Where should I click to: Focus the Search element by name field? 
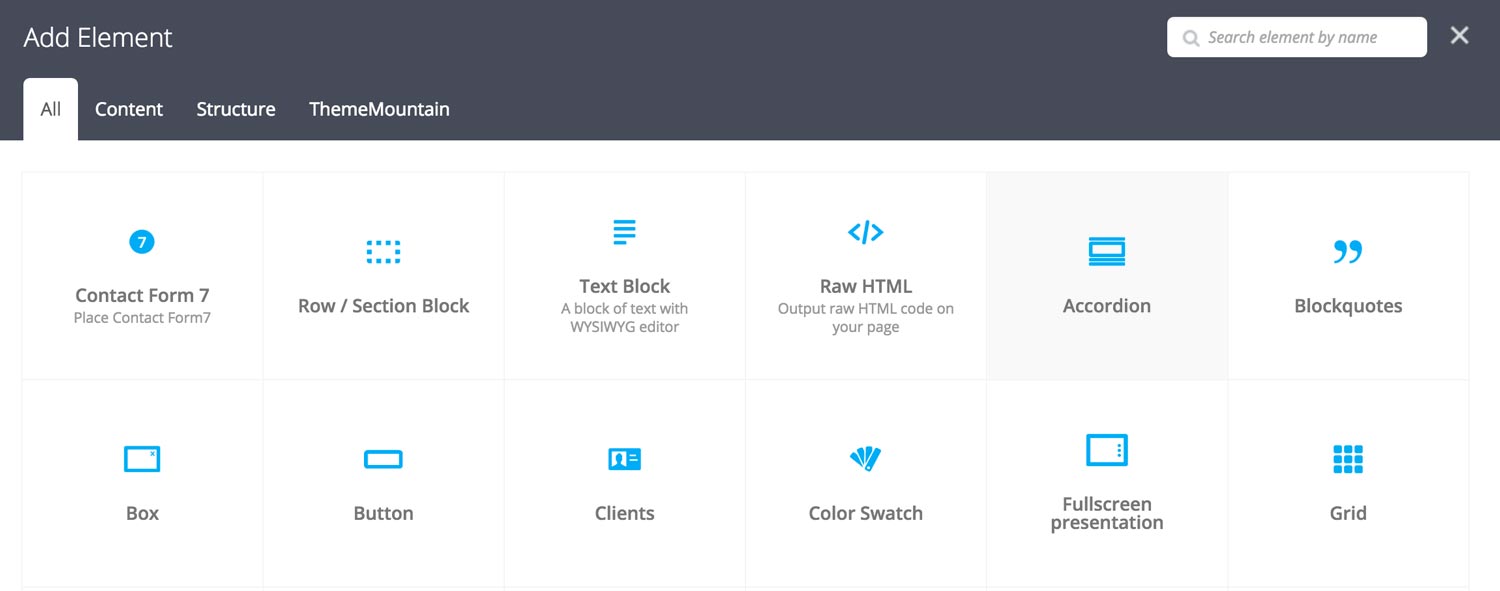(x=1297, y=37)
